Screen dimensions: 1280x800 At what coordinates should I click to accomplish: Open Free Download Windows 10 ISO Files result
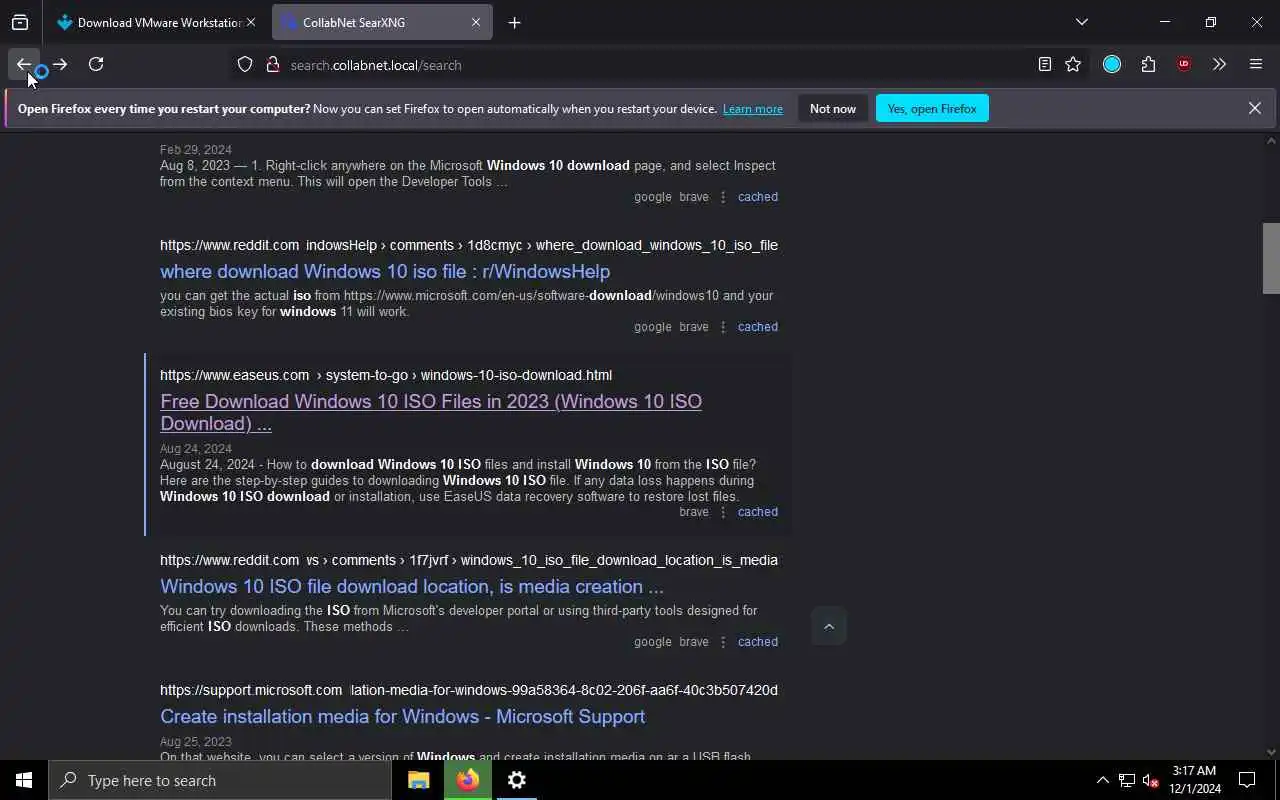point(431,412)
